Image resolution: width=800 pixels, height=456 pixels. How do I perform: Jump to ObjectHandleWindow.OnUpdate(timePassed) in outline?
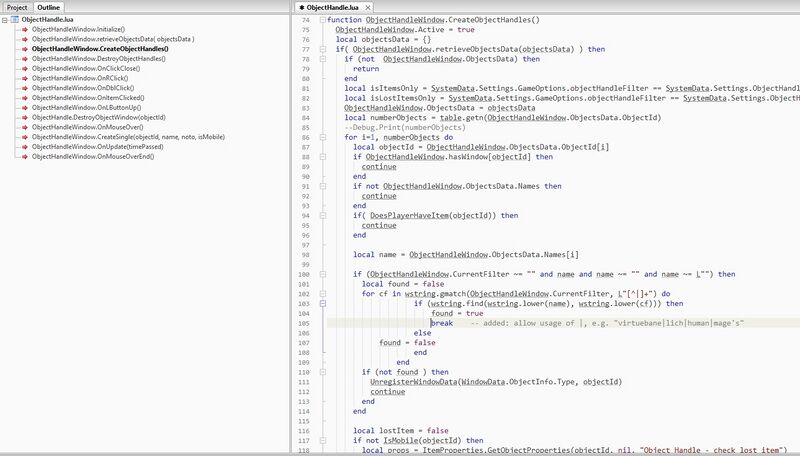tap(97, 146)
